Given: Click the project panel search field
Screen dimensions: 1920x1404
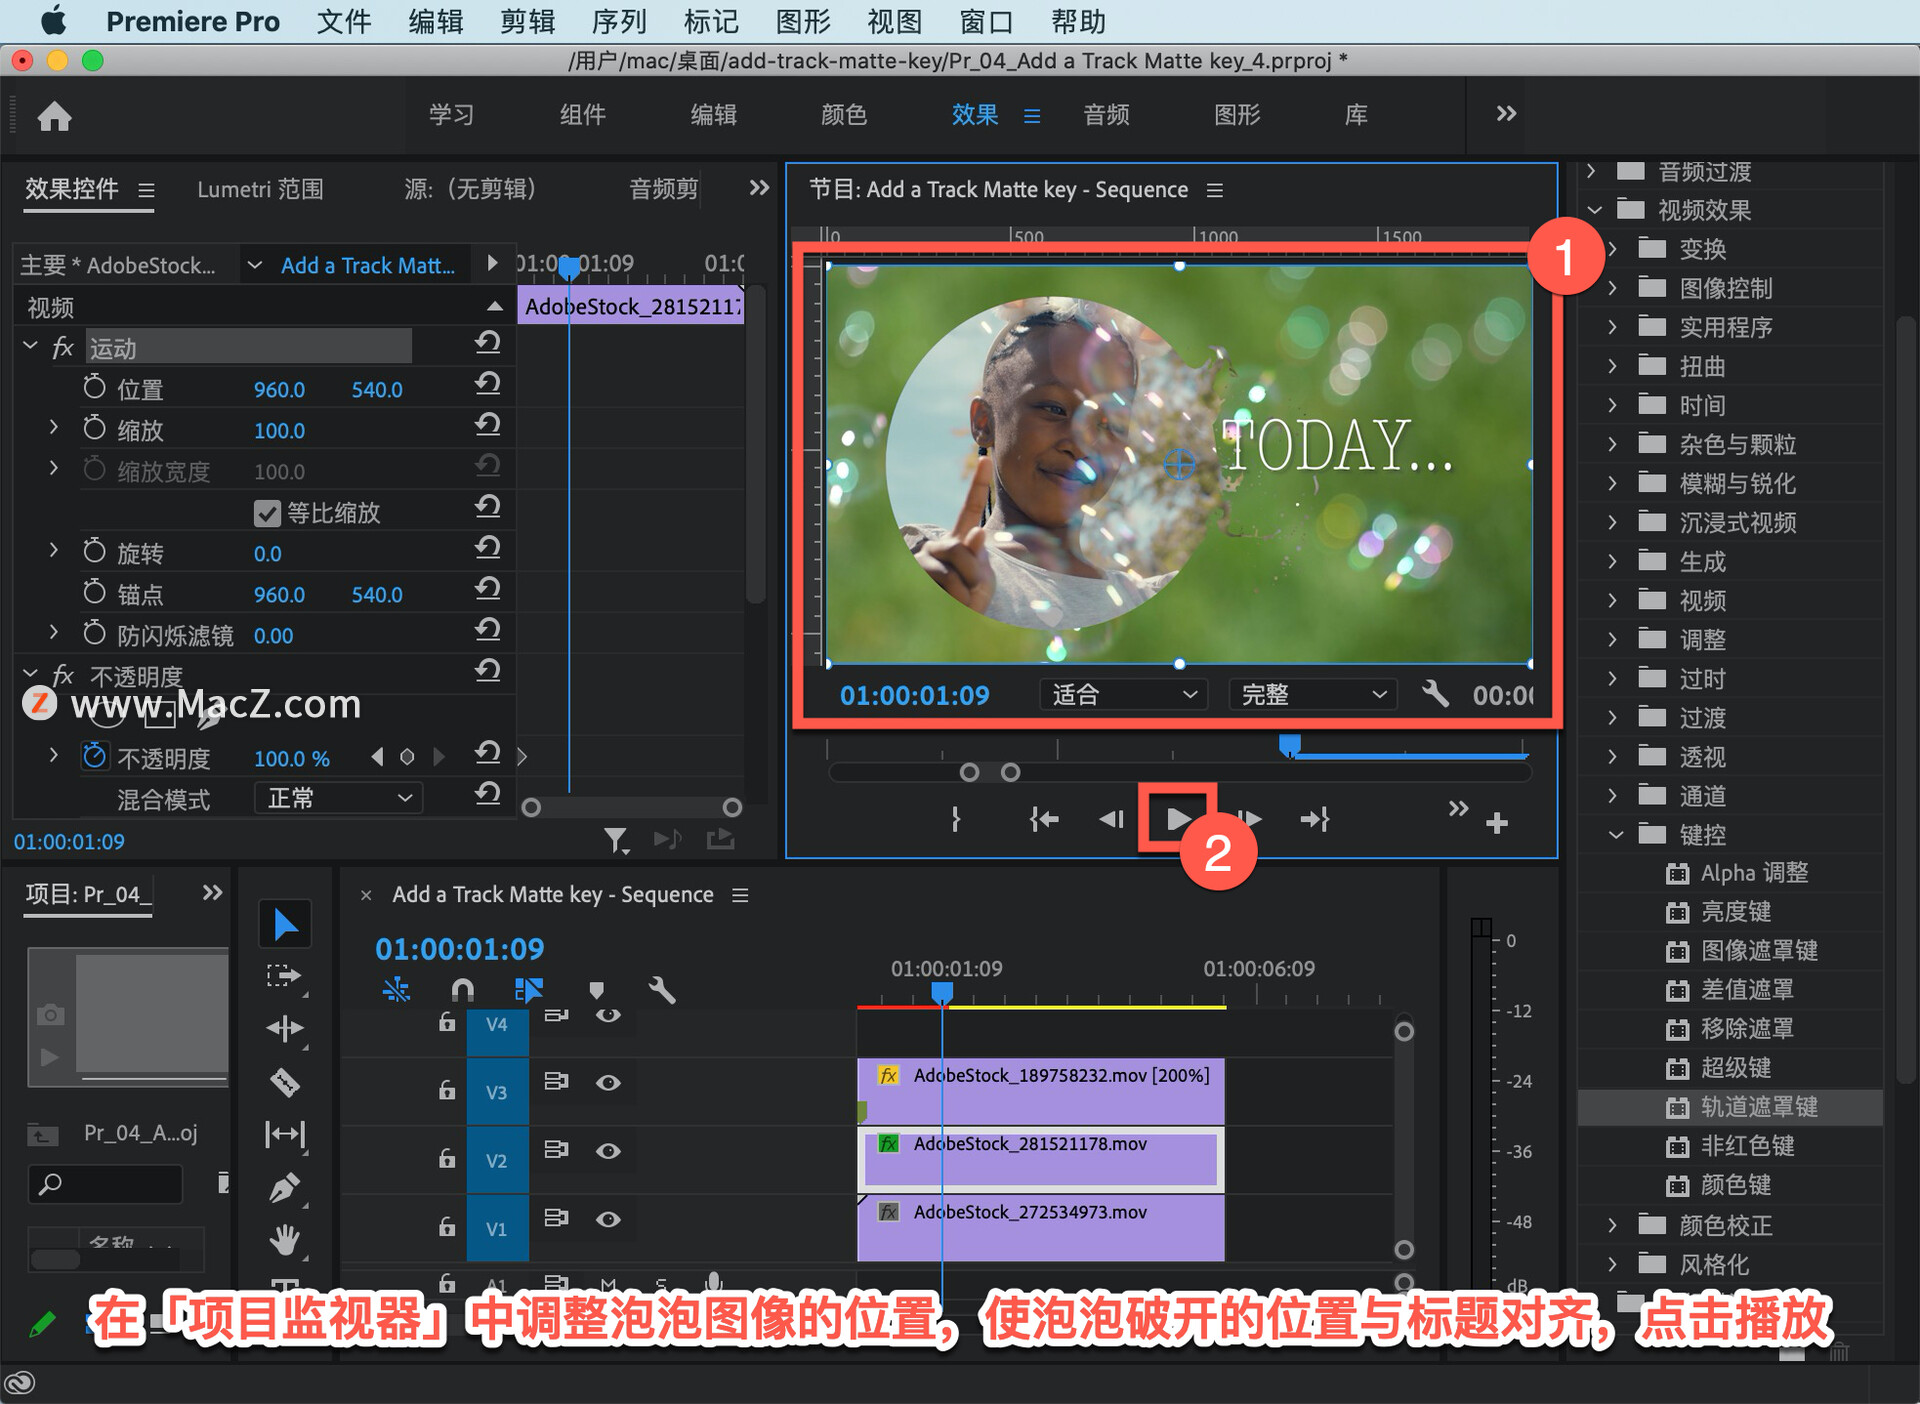Looking at the screenshot, I should (x=106, y=1185).
